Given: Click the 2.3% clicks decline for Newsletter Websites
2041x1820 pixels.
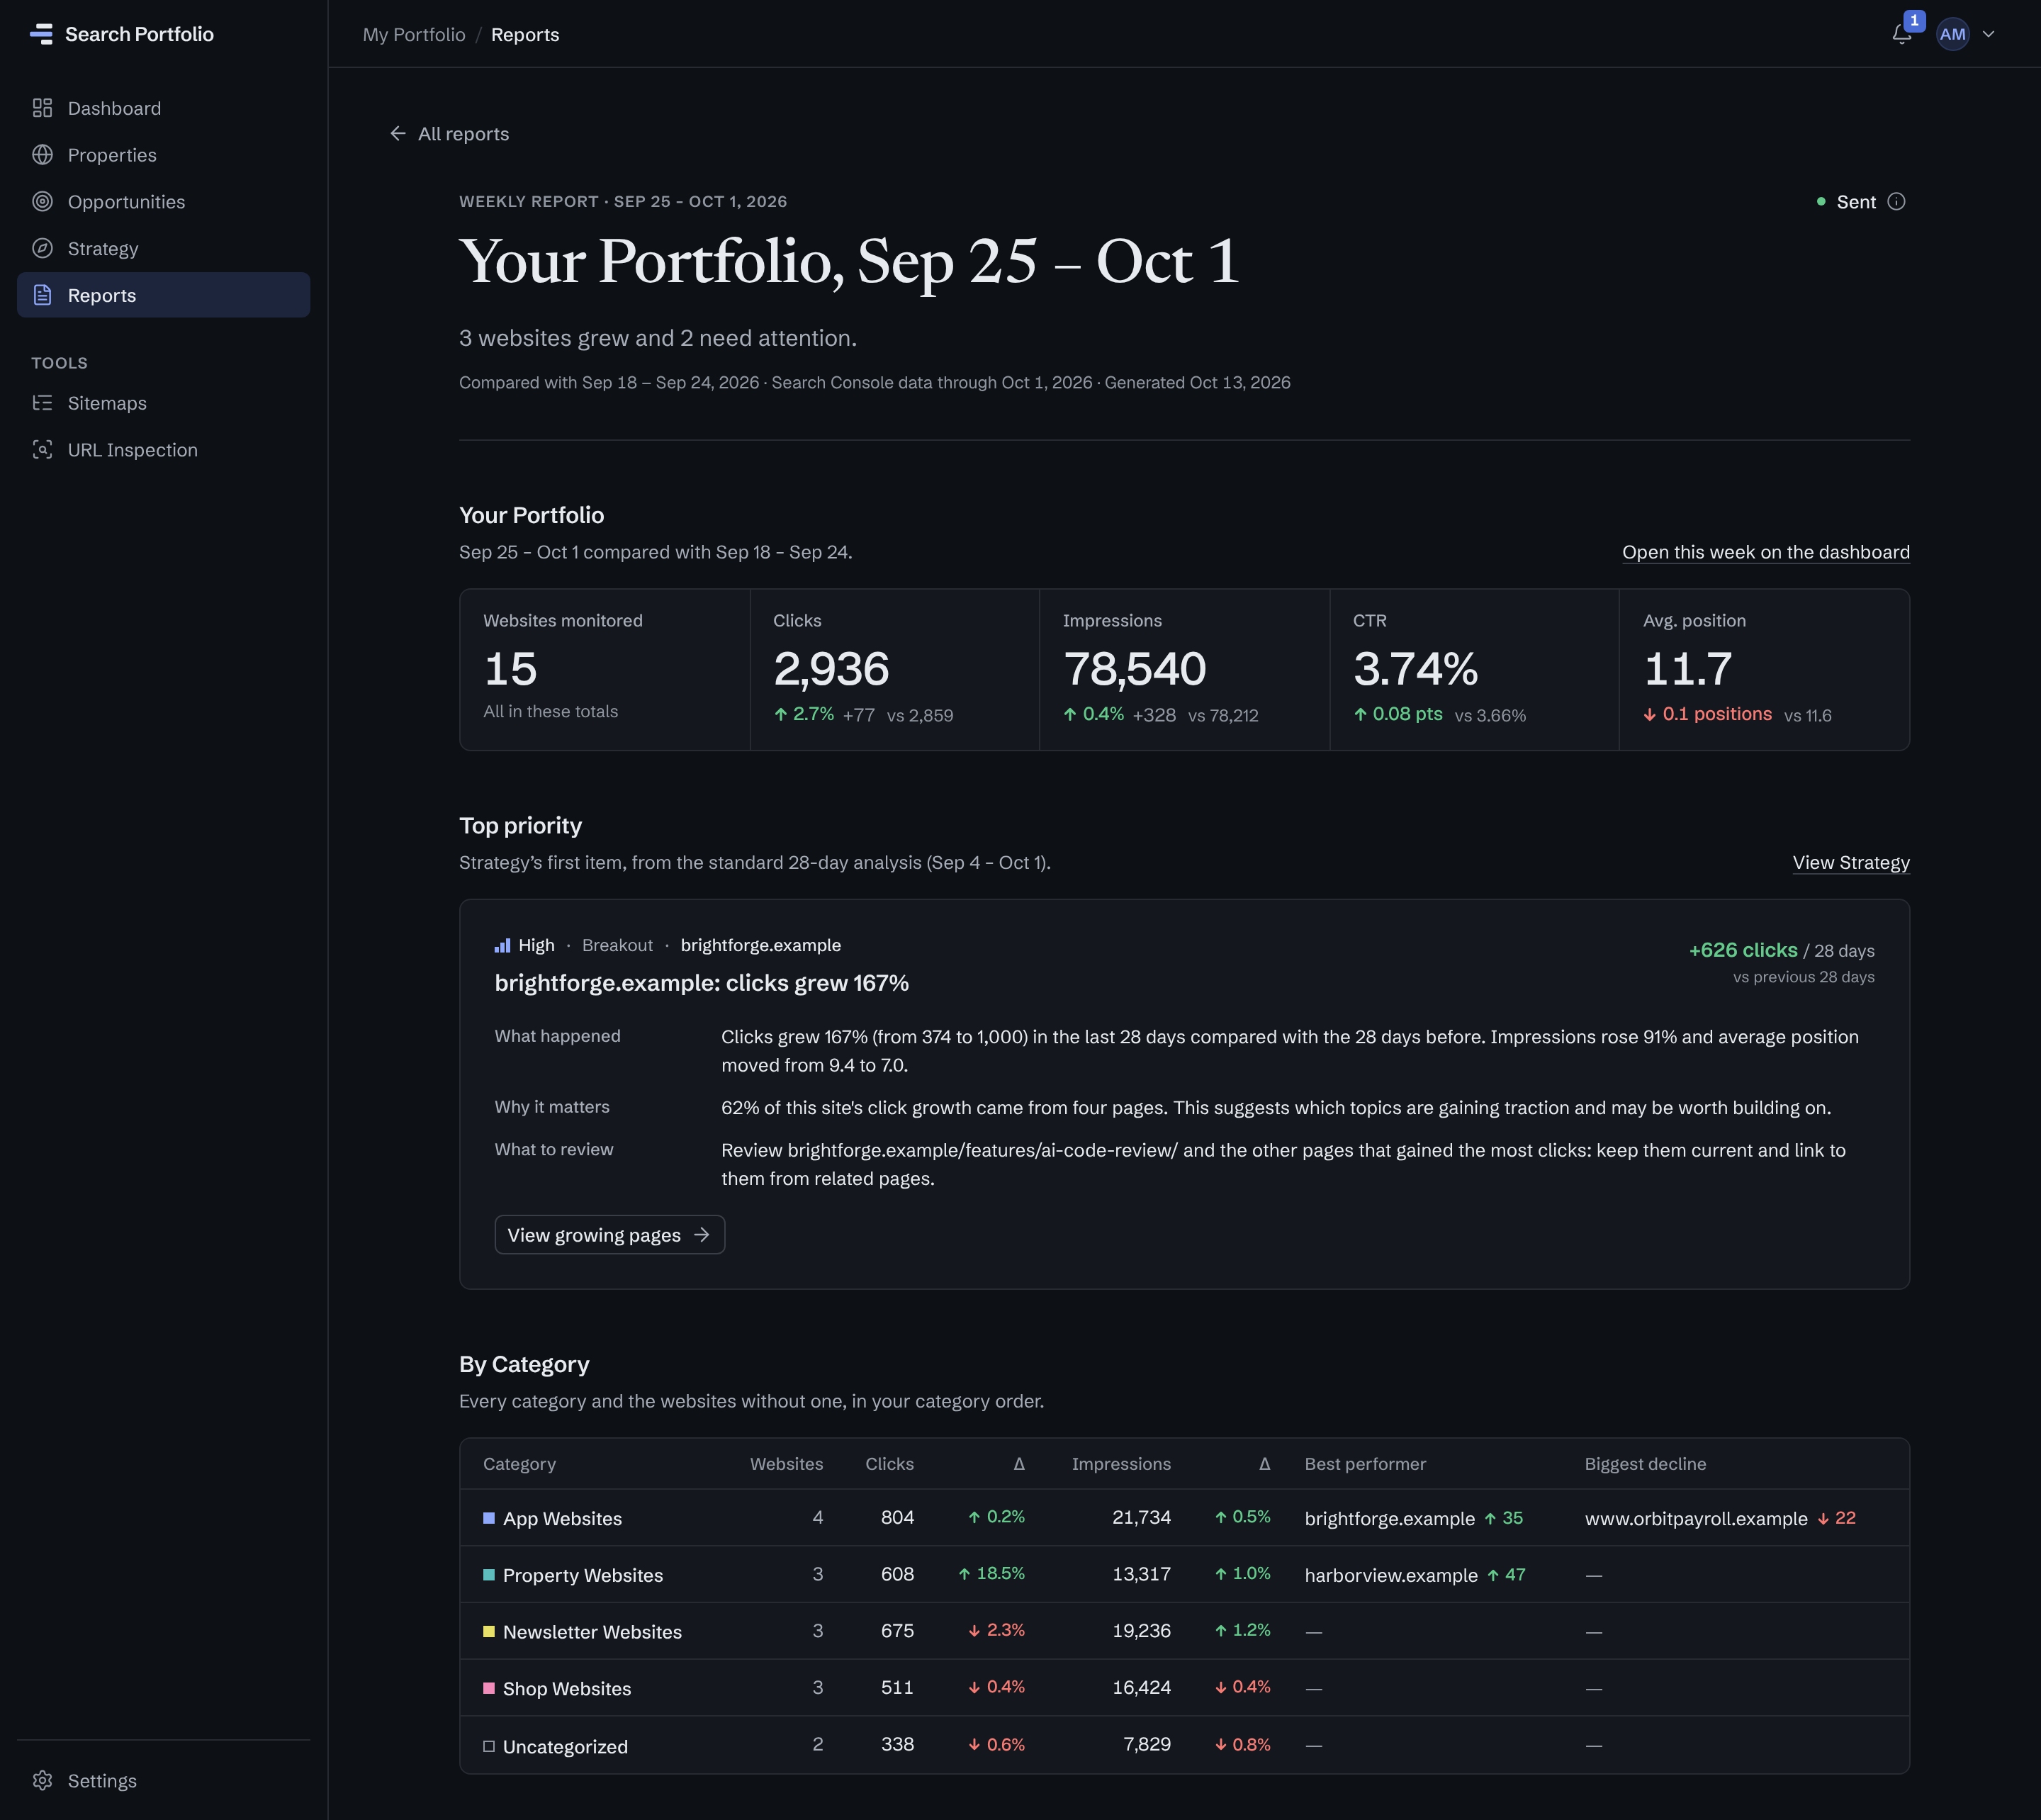Looking at the screenshot, I should coord(996,1630).
